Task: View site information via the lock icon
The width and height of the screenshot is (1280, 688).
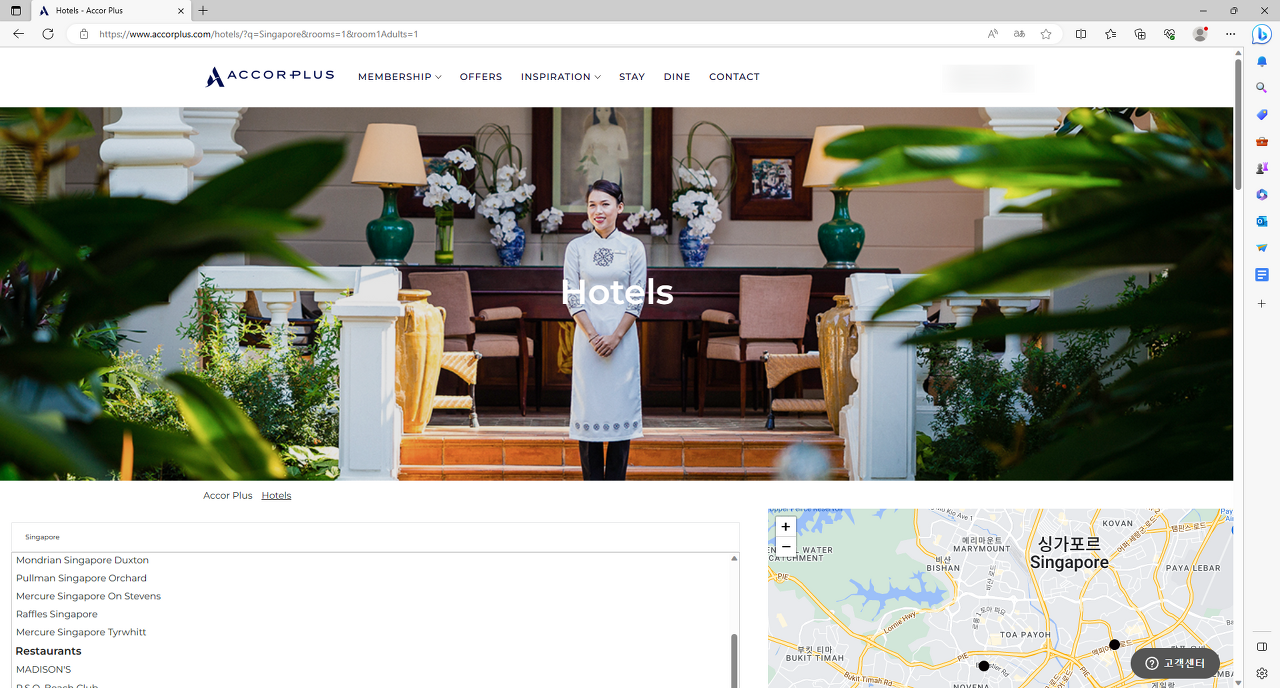Action: click(84, 34)
